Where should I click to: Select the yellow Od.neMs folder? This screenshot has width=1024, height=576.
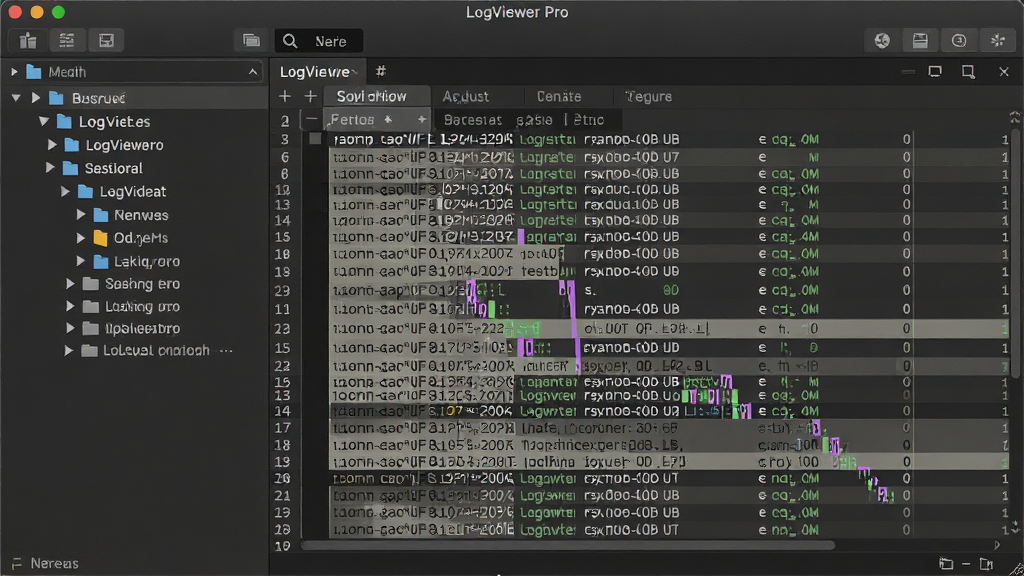(130, 238)
